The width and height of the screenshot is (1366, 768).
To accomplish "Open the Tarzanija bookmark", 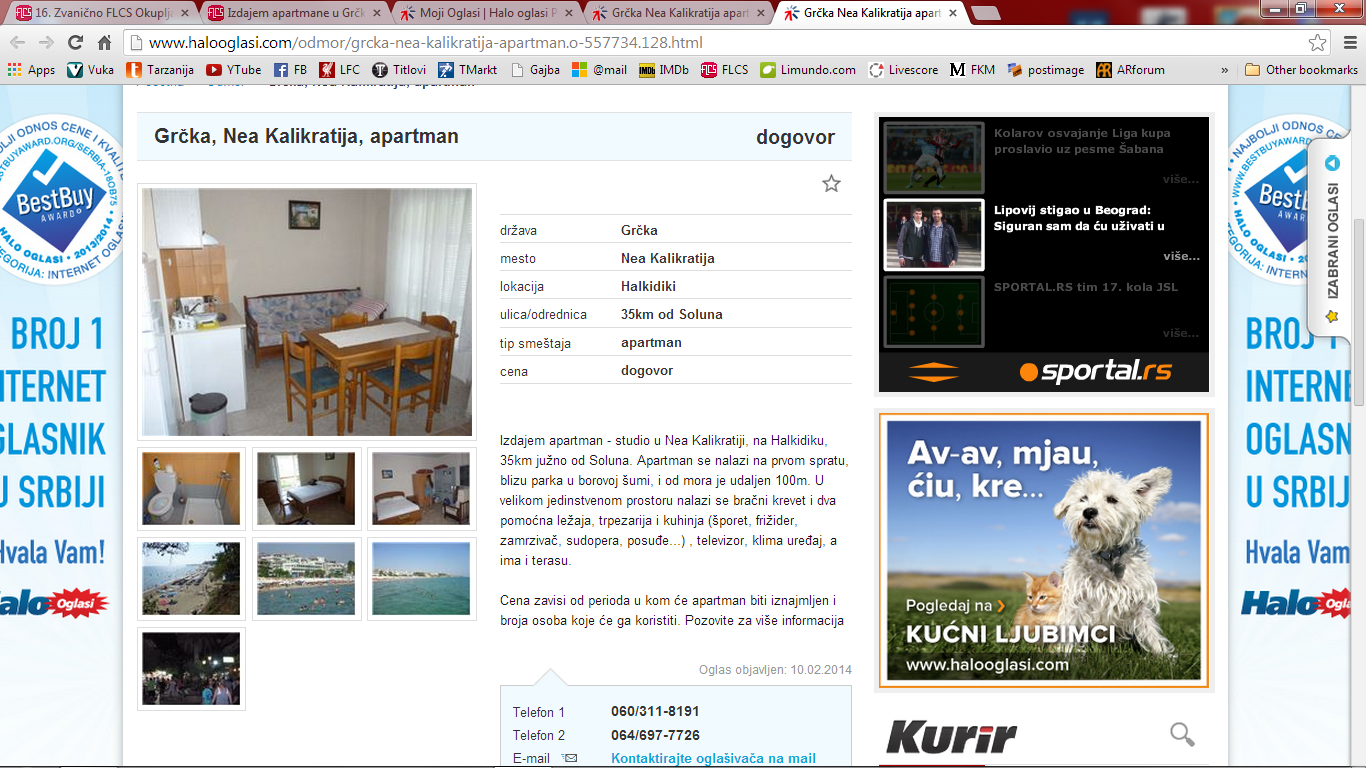I will tap(160, 70).
